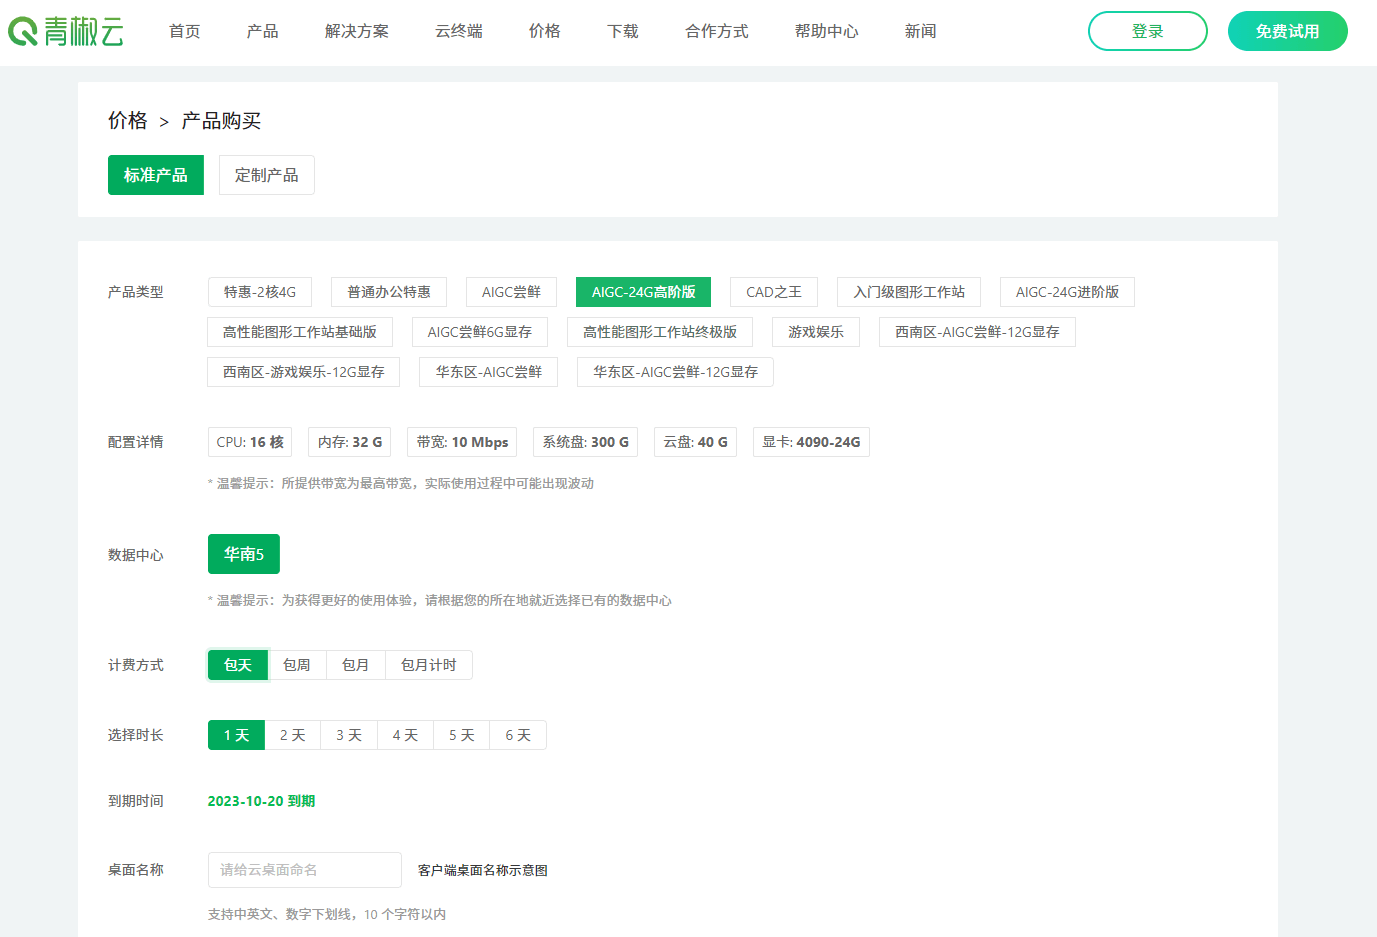Set duration to 4 天
The height and width of the screenshot is (937, 1377).
[x=405, y=735]
